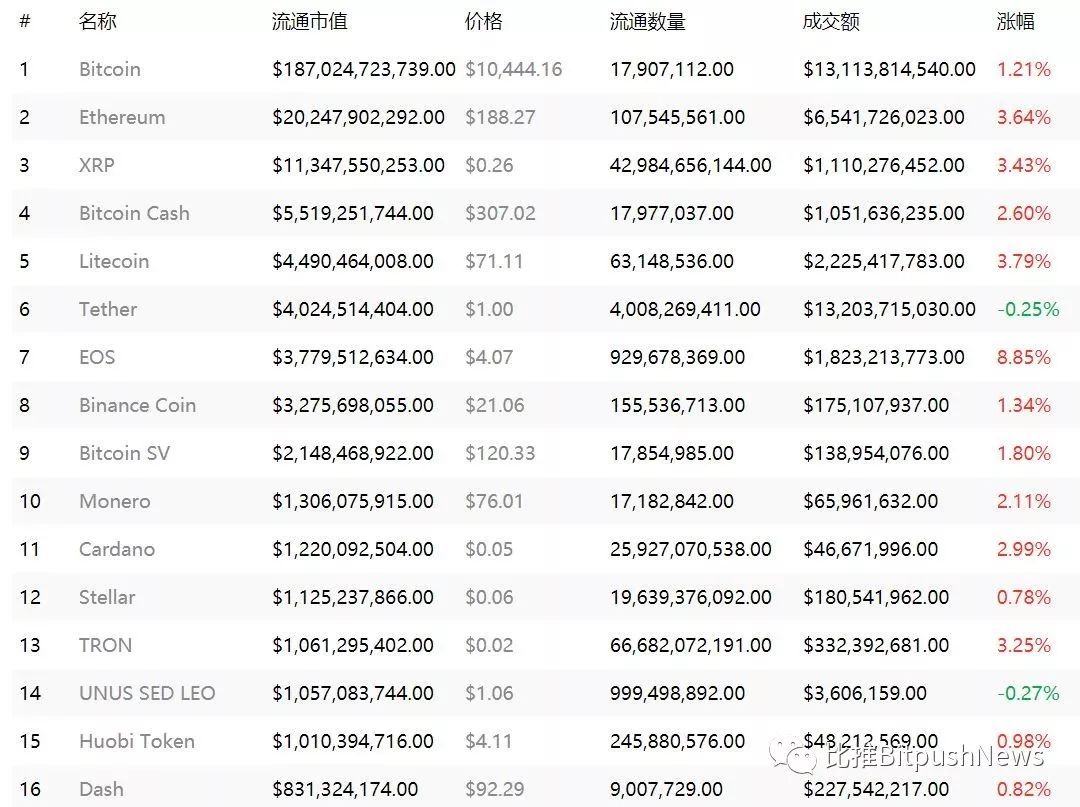Click the Dash coin link
Viewport: 1080px width, 807px height.
coord(101,789)
